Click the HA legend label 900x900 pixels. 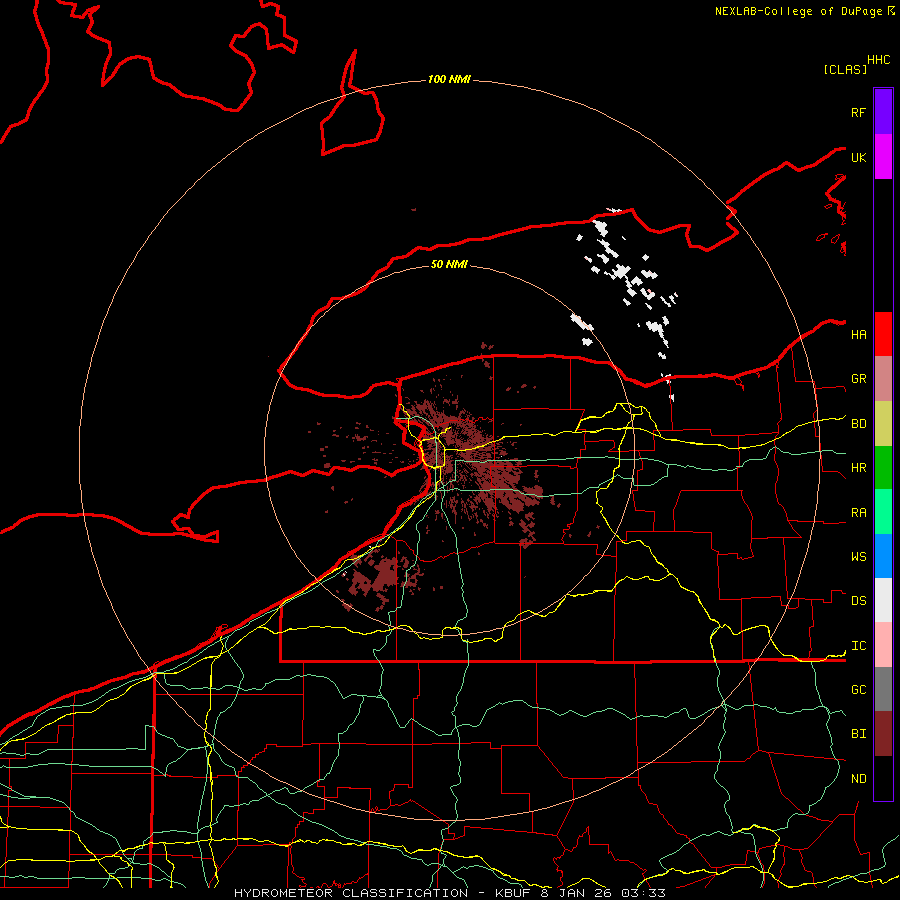tap(858, 334)
